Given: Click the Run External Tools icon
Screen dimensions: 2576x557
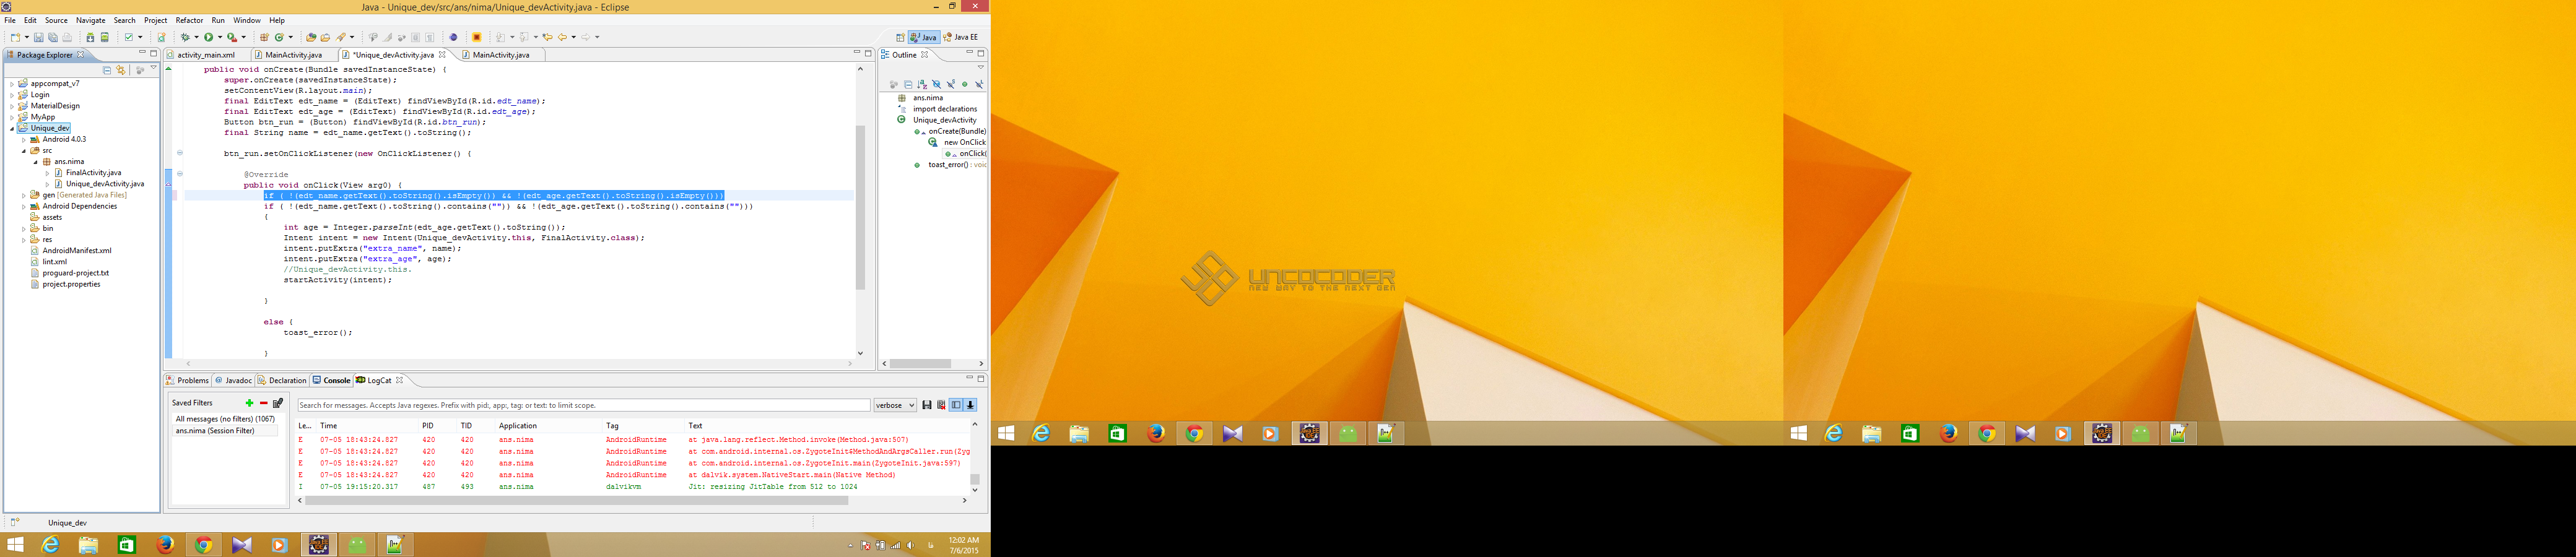Looking at the screenshot, I should [x=231, y=38].
